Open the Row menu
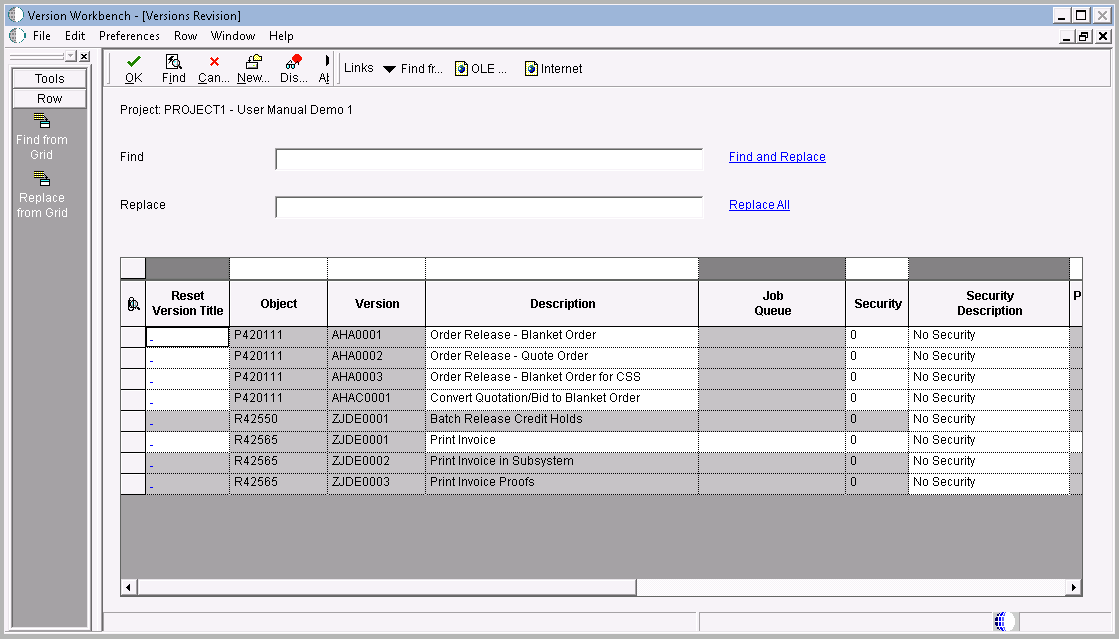This screenshot has height=639, width=1119. pyautogui.click(x=185, y=35)
